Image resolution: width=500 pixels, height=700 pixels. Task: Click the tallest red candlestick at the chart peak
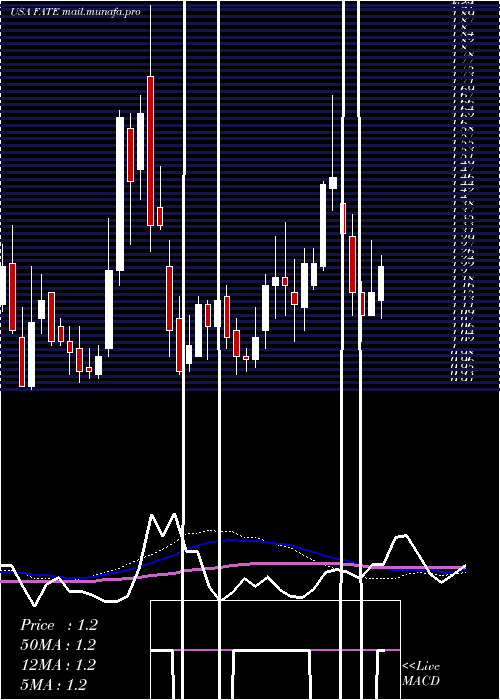[x=150, y=151]
